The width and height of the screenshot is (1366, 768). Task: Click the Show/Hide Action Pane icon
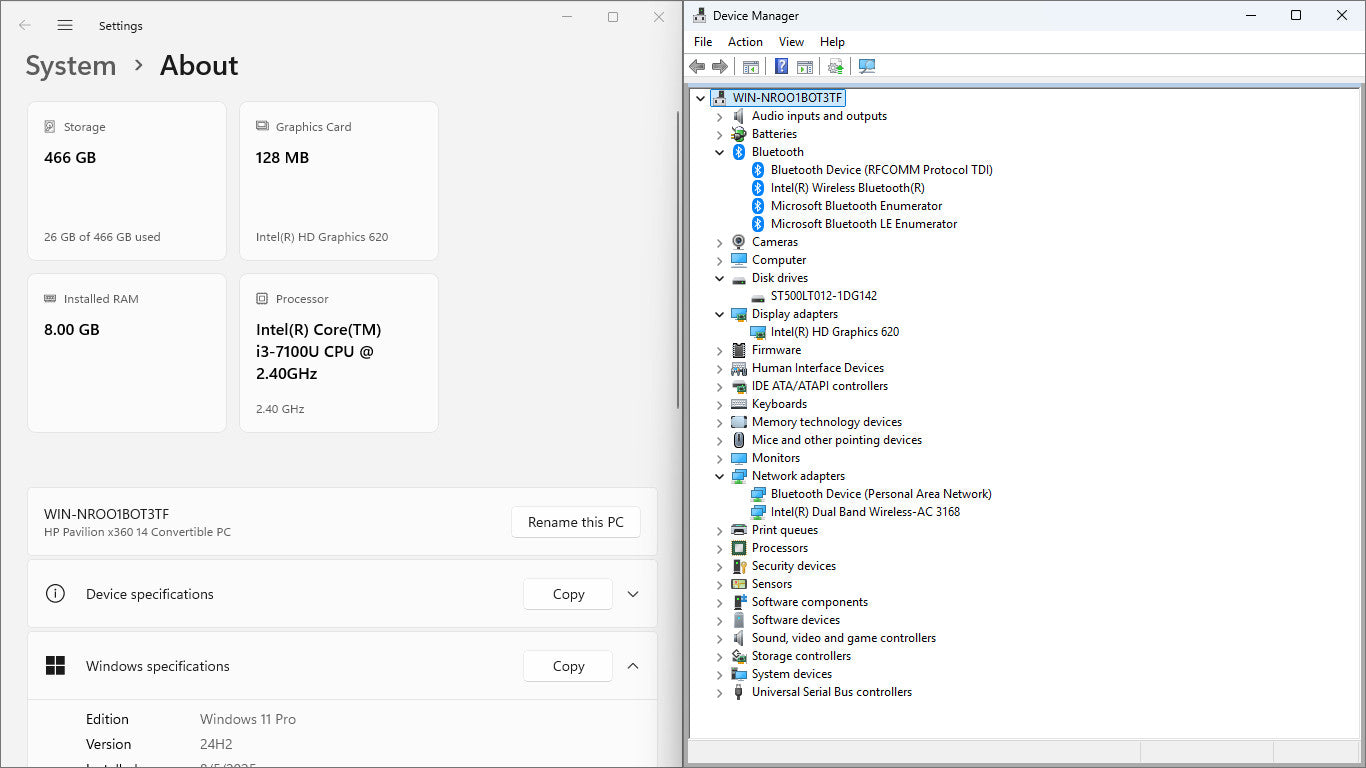coord(805,66)
